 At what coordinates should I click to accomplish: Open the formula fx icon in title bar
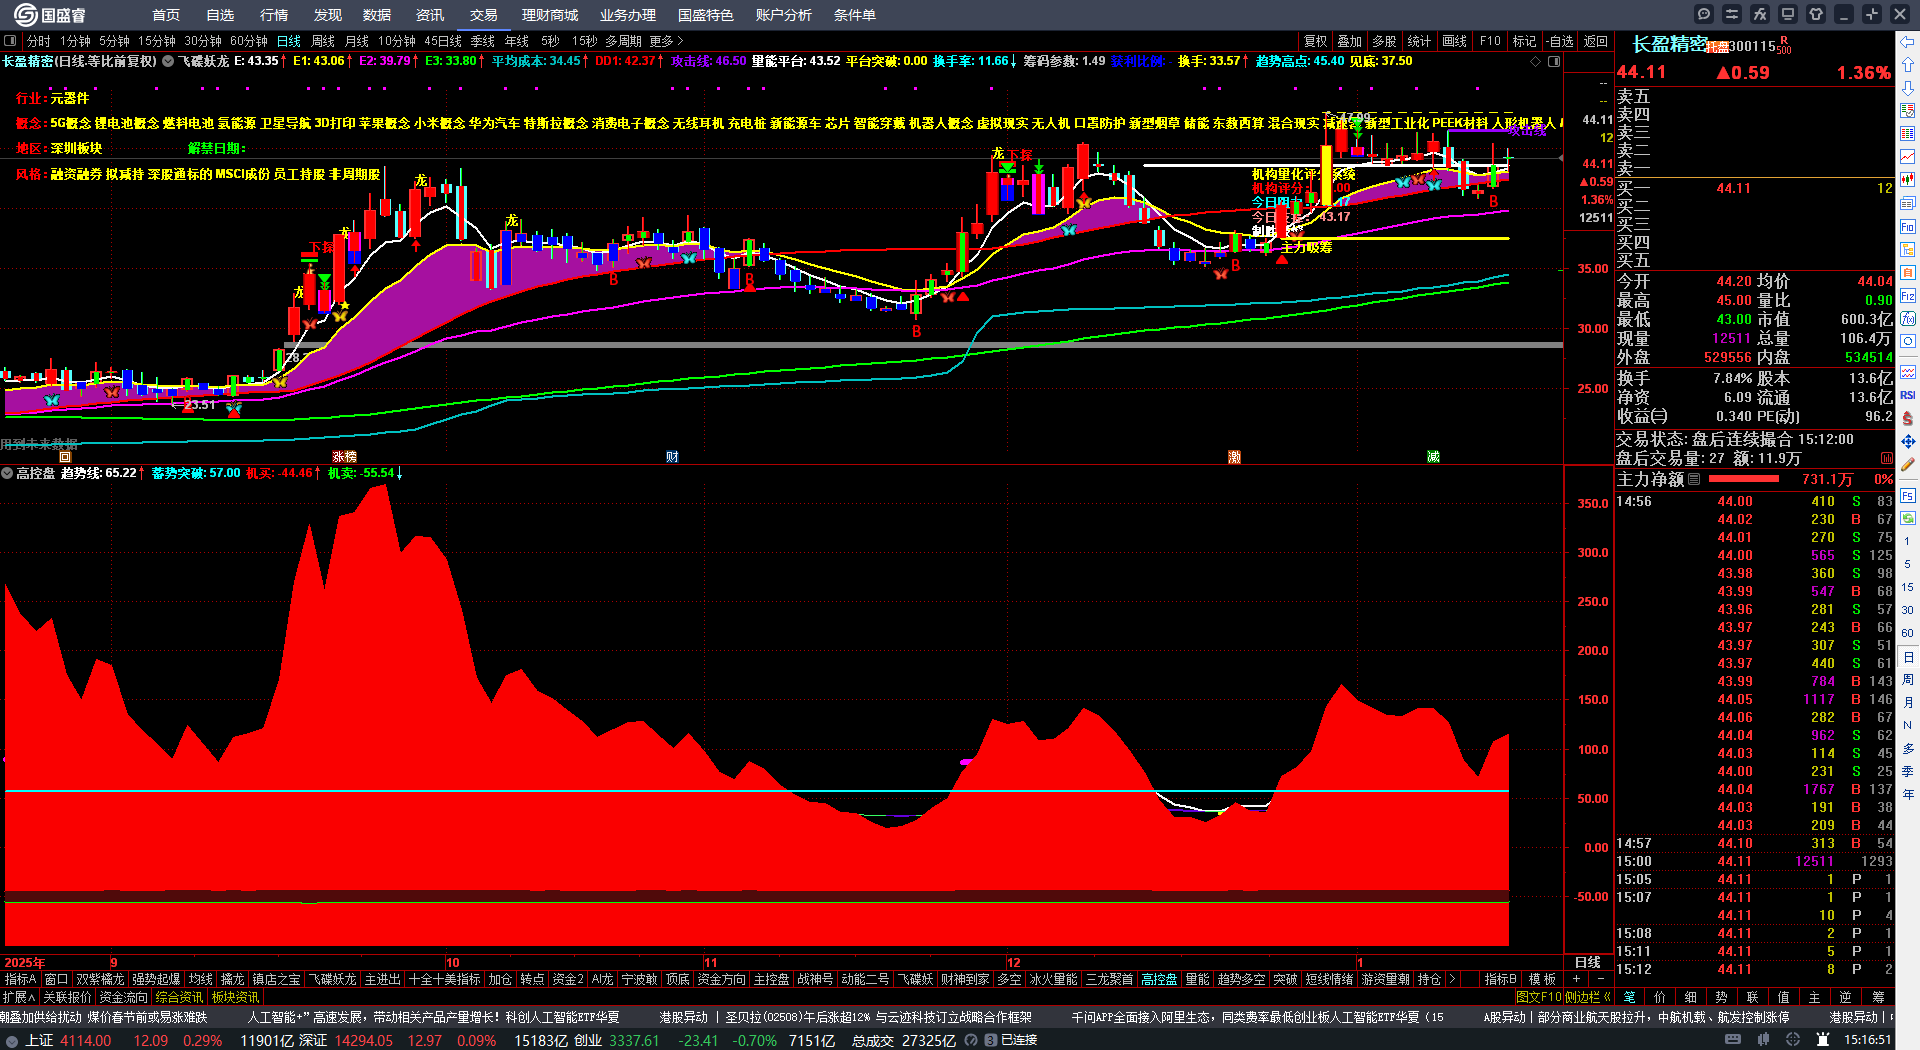[x=1760, y=14]
